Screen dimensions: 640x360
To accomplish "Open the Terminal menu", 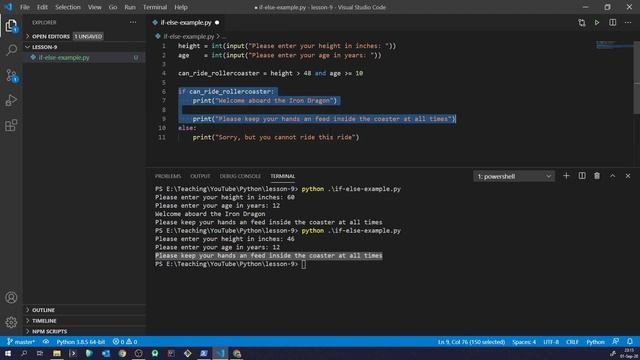I will [x=155, y=7].
